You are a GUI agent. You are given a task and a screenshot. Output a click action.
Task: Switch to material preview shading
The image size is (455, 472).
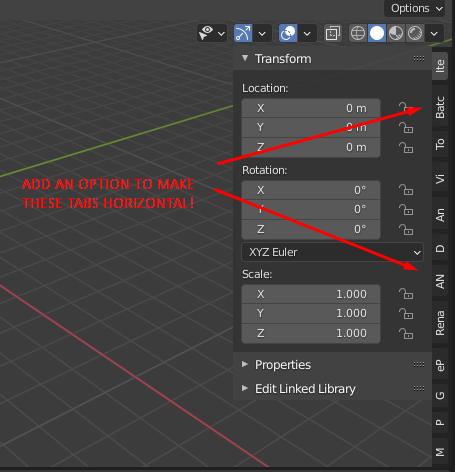click(396, 33)
